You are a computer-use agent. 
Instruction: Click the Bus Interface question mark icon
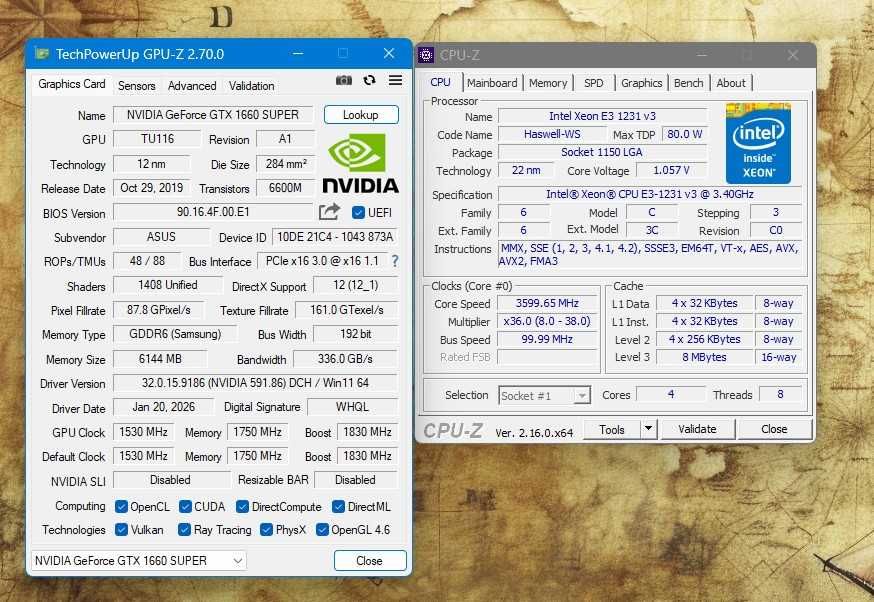pyautogui.click(x=395, y=261)
